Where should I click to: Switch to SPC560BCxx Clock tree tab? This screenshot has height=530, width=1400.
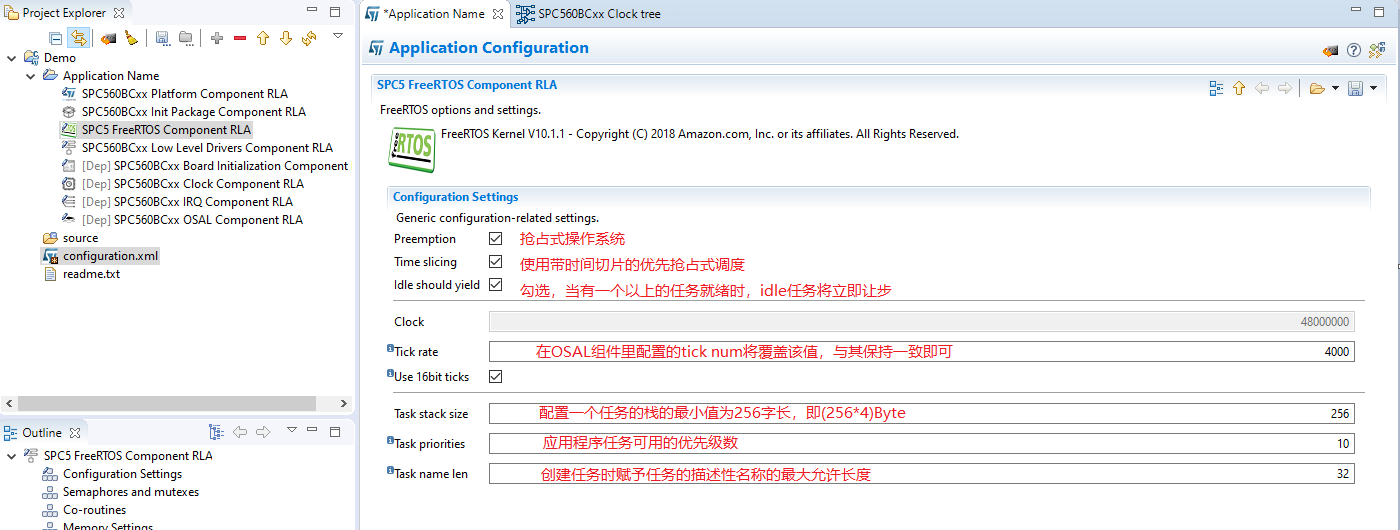tap(589, 14)
